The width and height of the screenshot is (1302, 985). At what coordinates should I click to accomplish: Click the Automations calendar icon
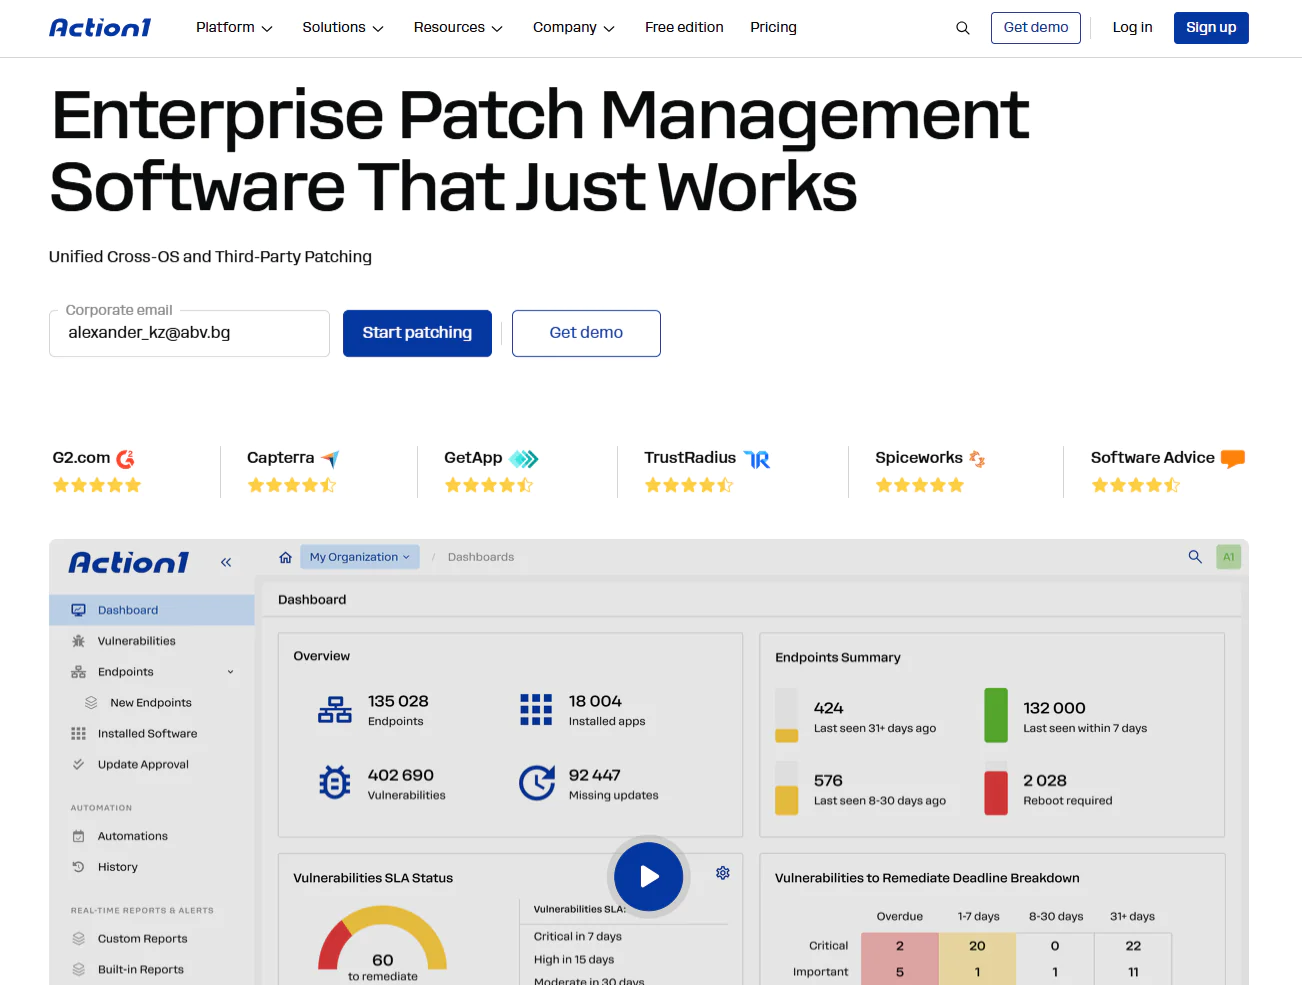click(78, 836)
